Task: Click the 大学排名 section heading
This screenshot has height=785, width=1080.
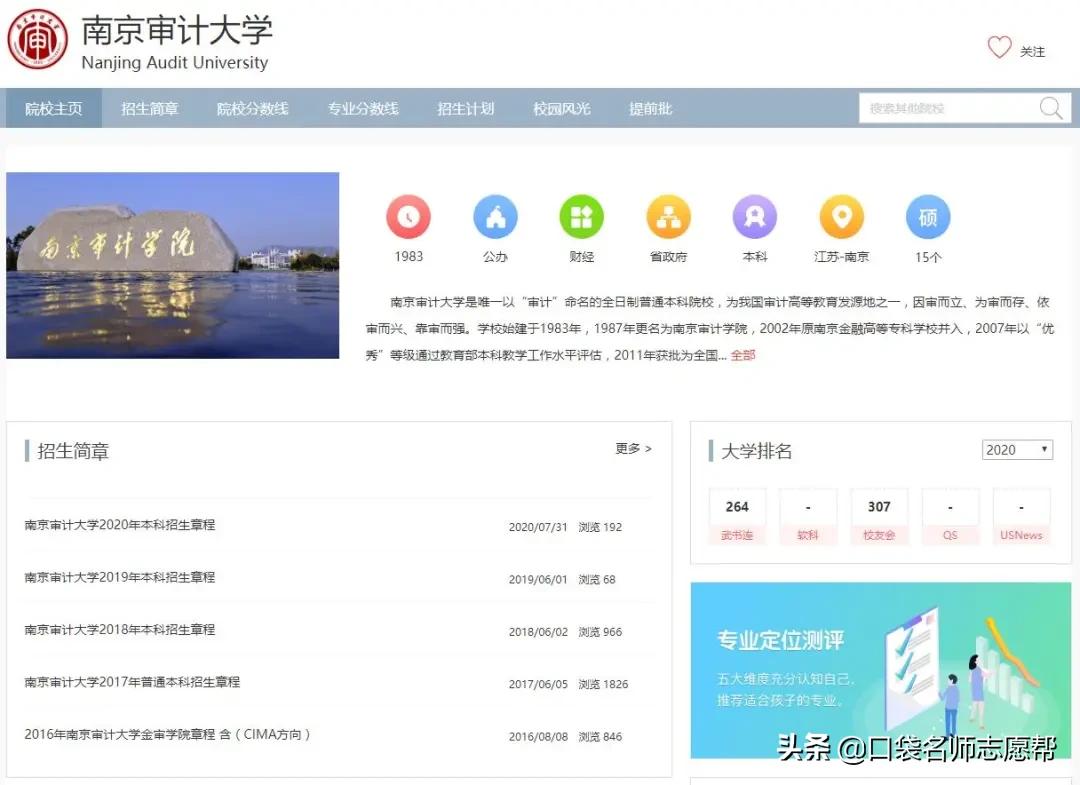Action: click(756, 451)
